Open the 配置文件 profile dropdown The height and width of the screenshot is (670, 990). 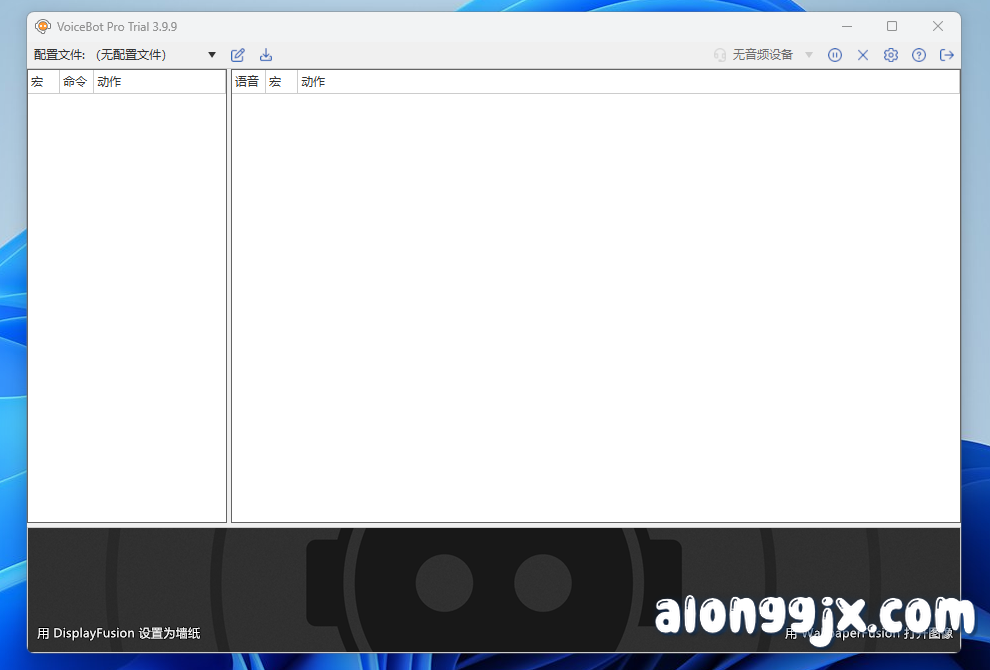211,55
